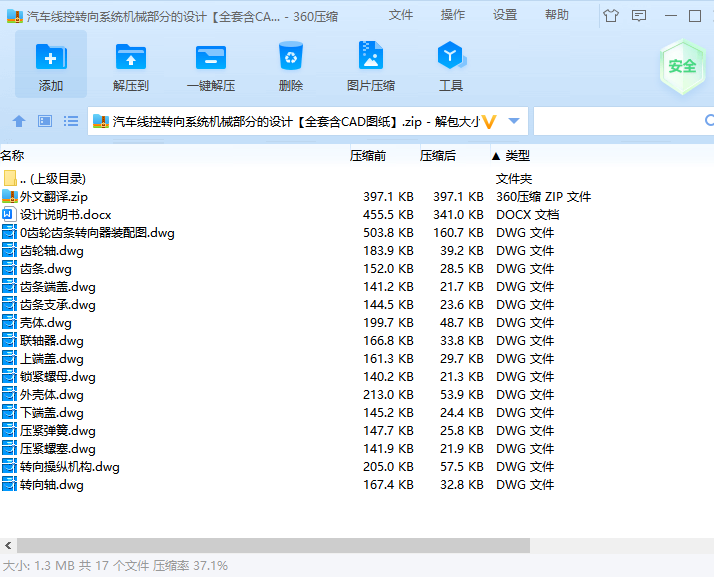Click the 安全 security shield badge
The image size is (714, 577).
pos(682,66)
